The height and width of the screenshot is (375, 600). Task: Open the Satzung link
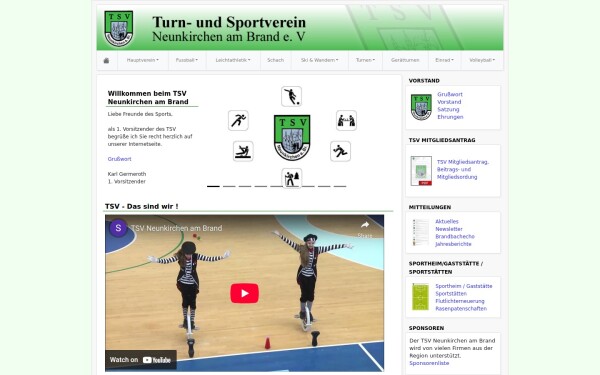click(x=448, y=109)
